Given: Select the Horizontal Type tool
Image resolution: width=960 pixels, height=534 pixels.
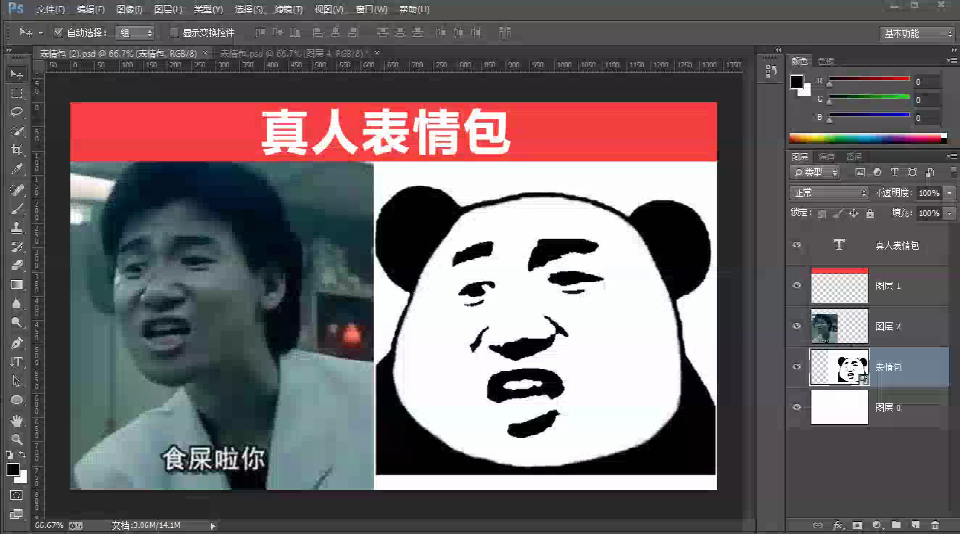Looking at the screenshot, I should coord(17,362).
